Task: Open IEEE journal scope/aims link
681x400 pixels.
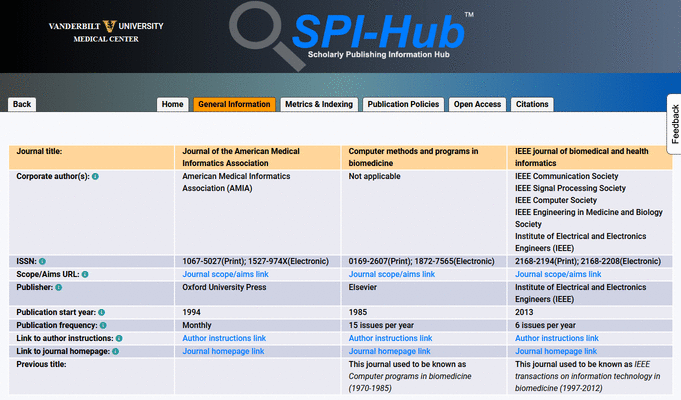Action: pyautogui.click(x=558, y=274)
